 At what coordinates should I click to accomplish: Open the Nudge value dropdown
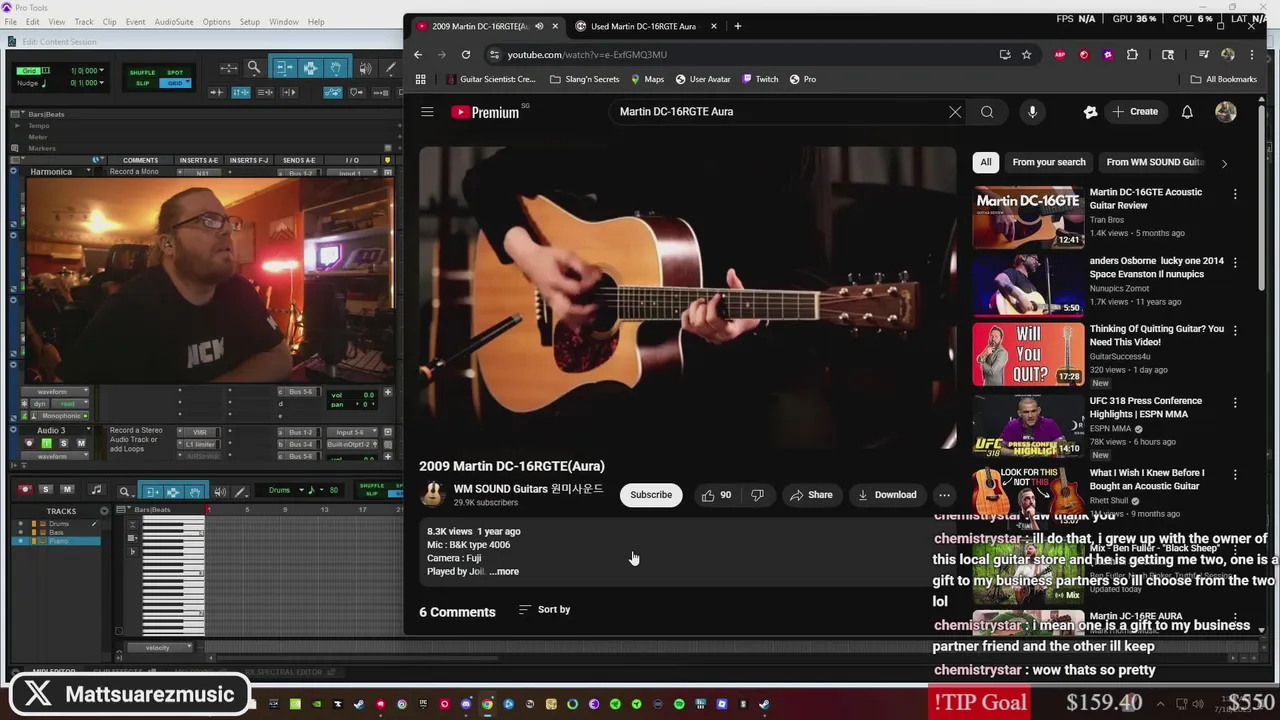tap(103, 83)
